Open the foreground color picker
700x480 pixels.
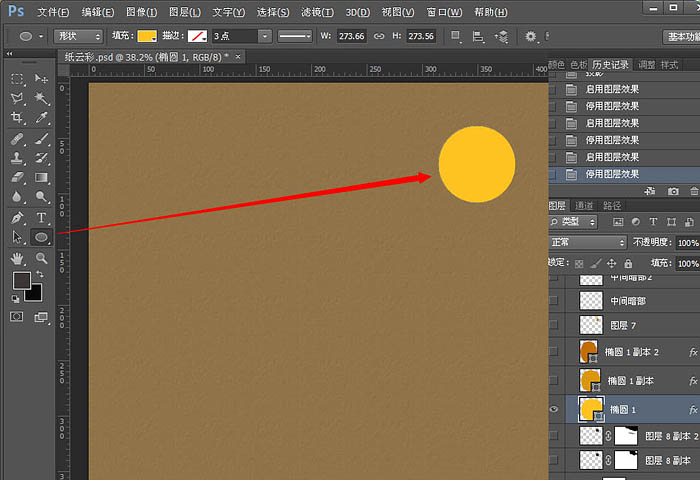21,280
